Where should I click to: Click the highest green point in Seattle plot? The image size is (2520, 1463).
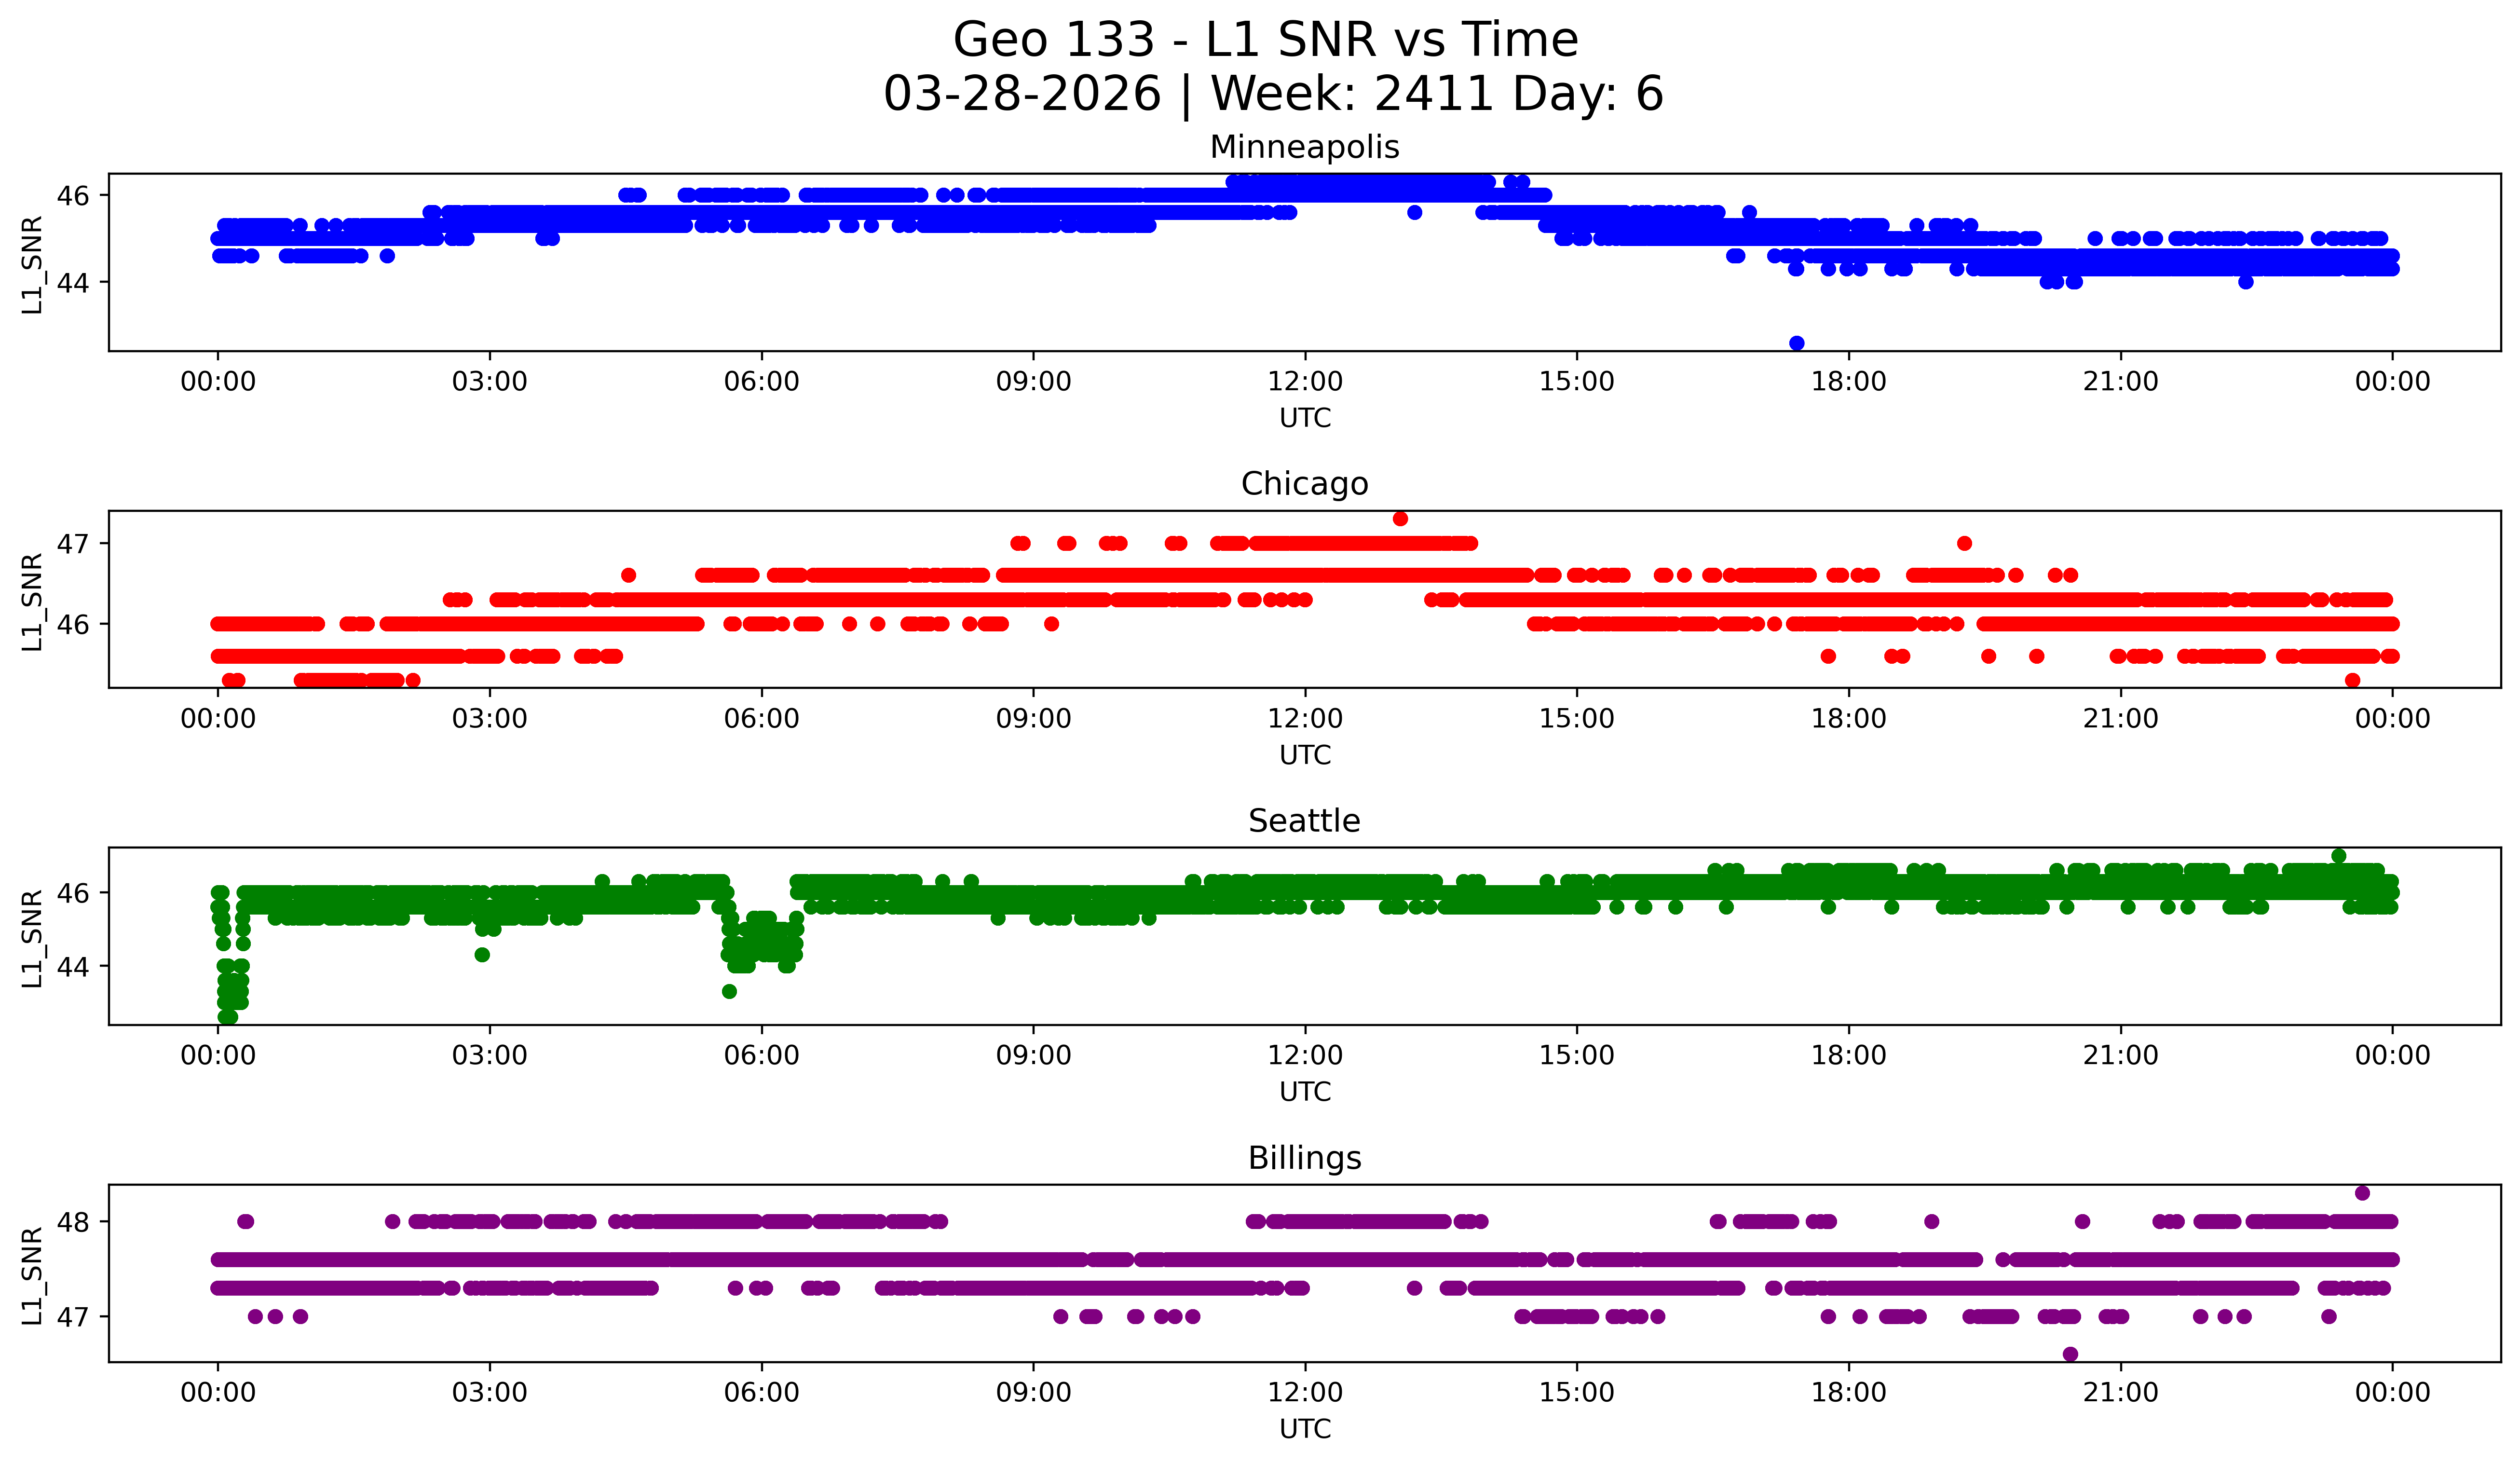[x=2338, y=856]
